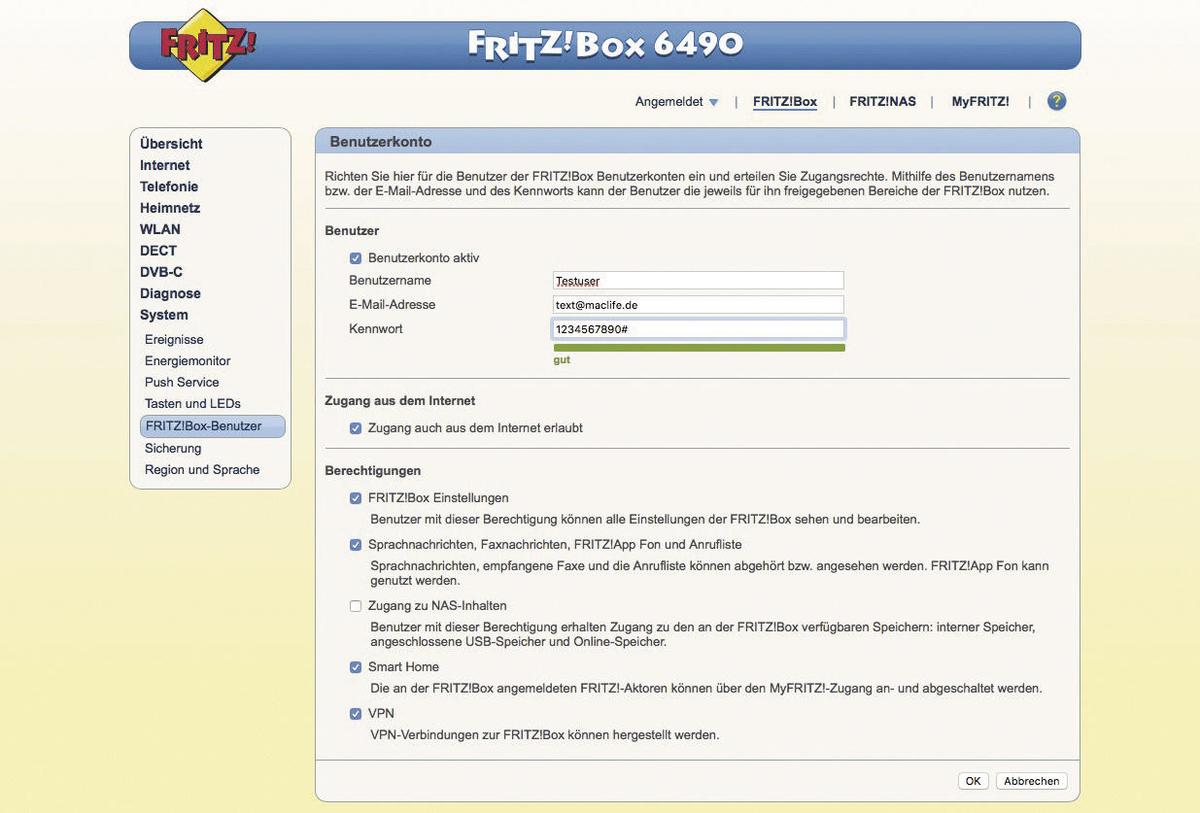Screen dimensions: 1200x813
Task: Open the DECT menu section
Action: click(158, 251)
